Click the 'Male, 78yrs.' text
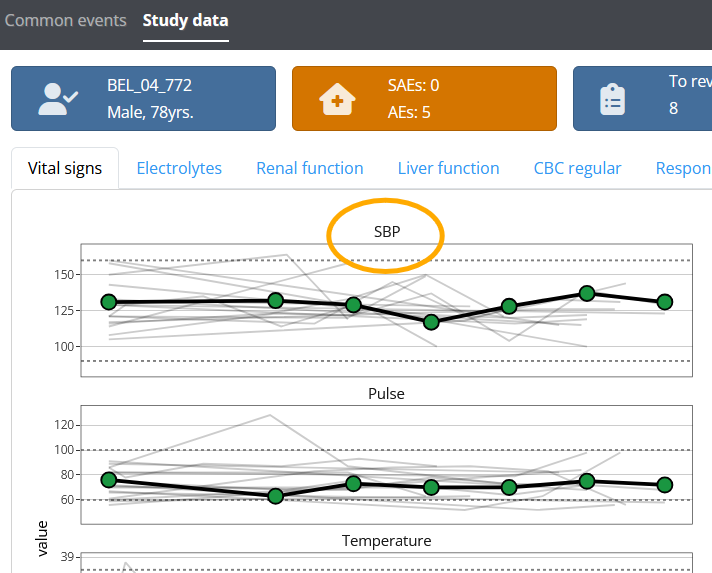Image resolution: width=712 pixels, height=573 pixels. coord(150,112)
